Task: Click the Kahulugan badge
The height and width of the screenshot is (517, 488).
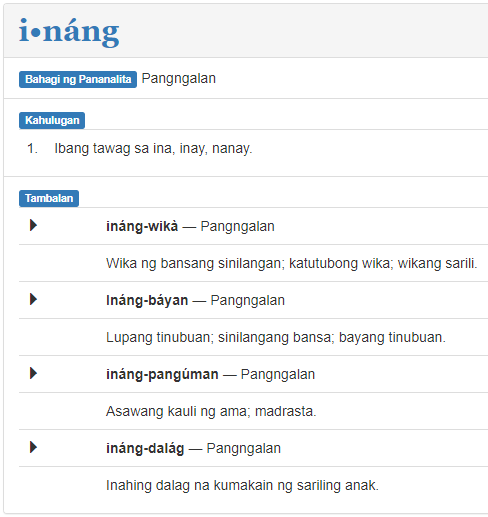Action: click(x=52, y=120)
